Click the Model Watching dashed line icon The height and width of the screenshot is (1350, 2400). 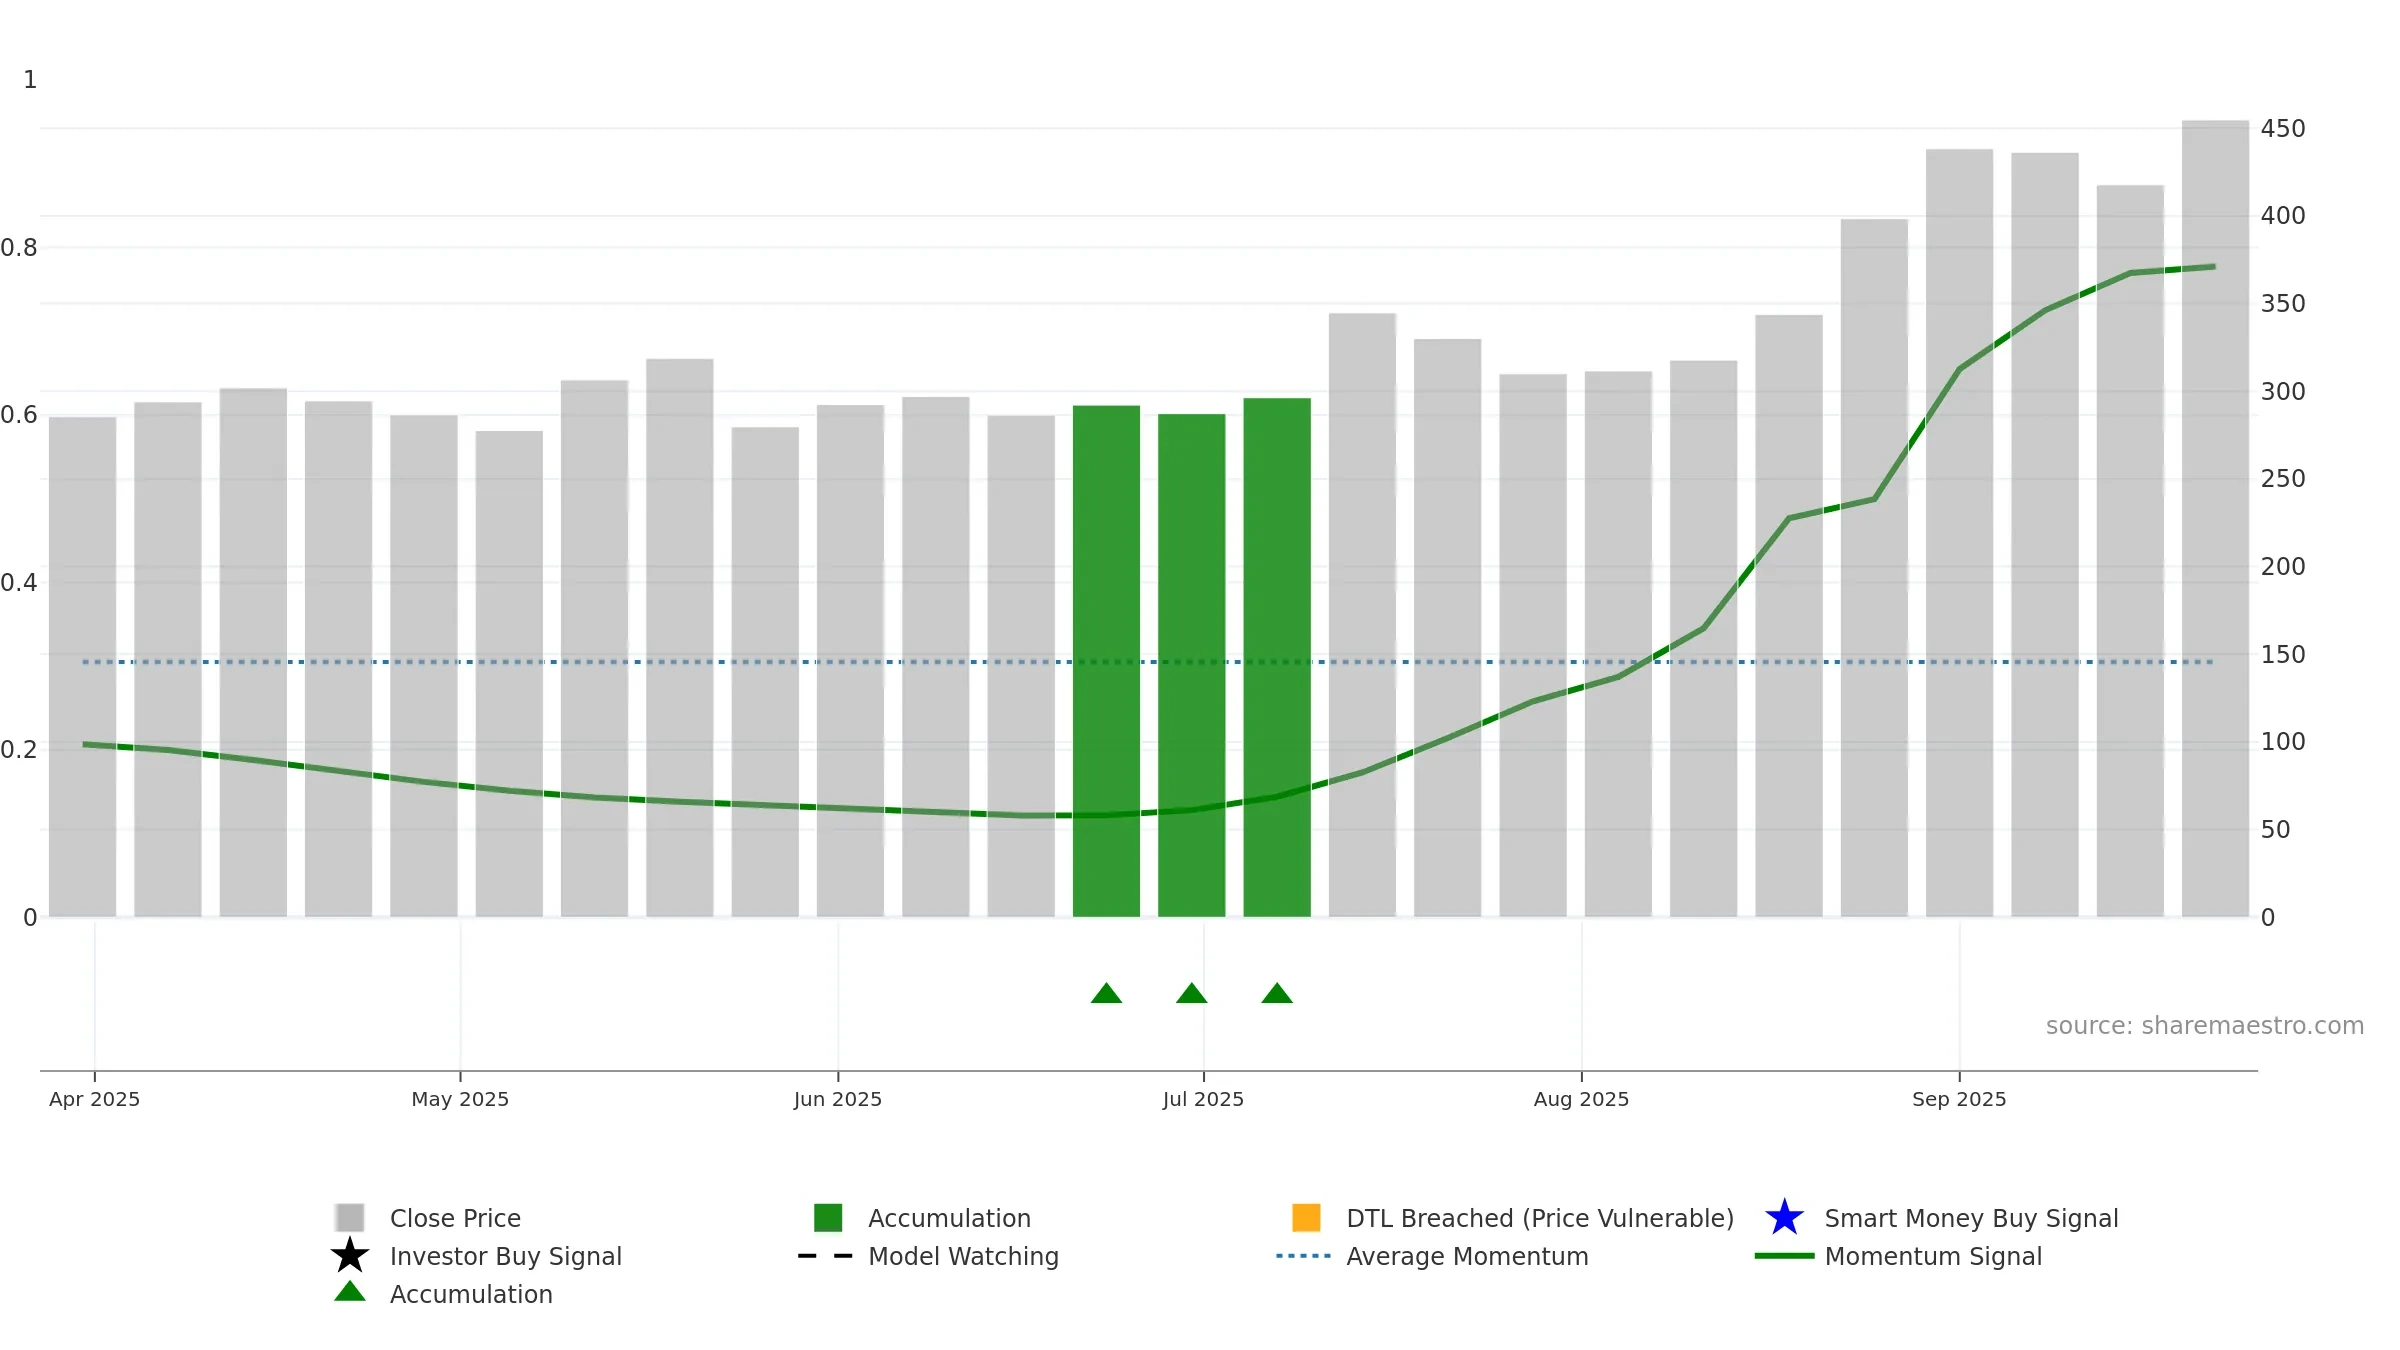825,1256
